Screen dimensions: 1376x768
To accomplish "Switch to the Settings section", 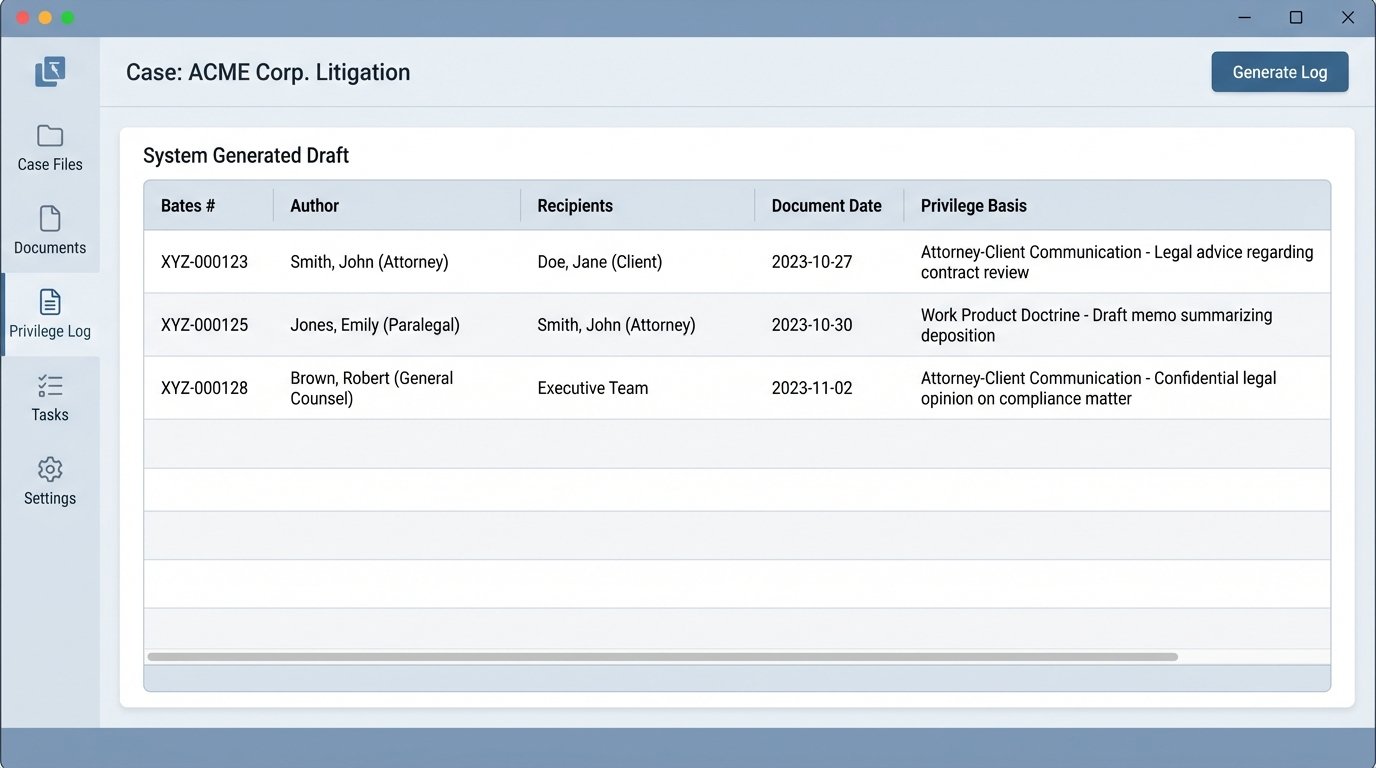I will [x=49, y=482].
